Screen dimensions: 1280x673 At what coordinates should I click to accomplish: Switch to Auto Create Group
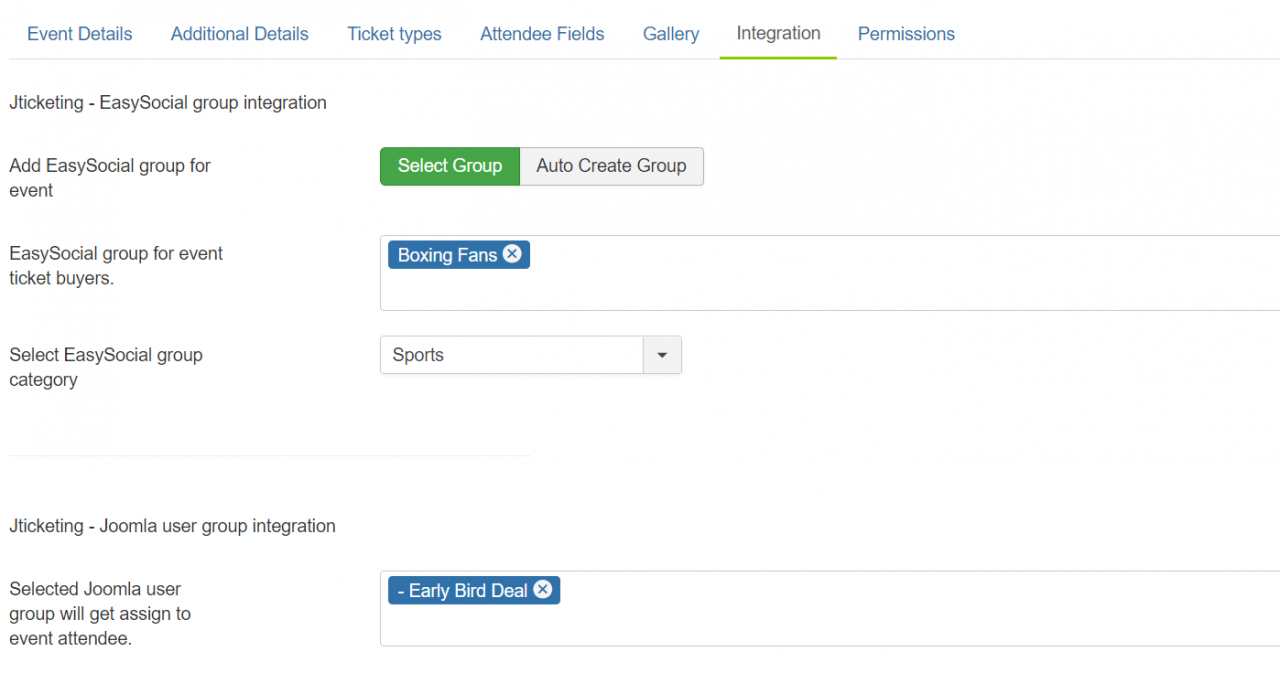click(611, 166)
